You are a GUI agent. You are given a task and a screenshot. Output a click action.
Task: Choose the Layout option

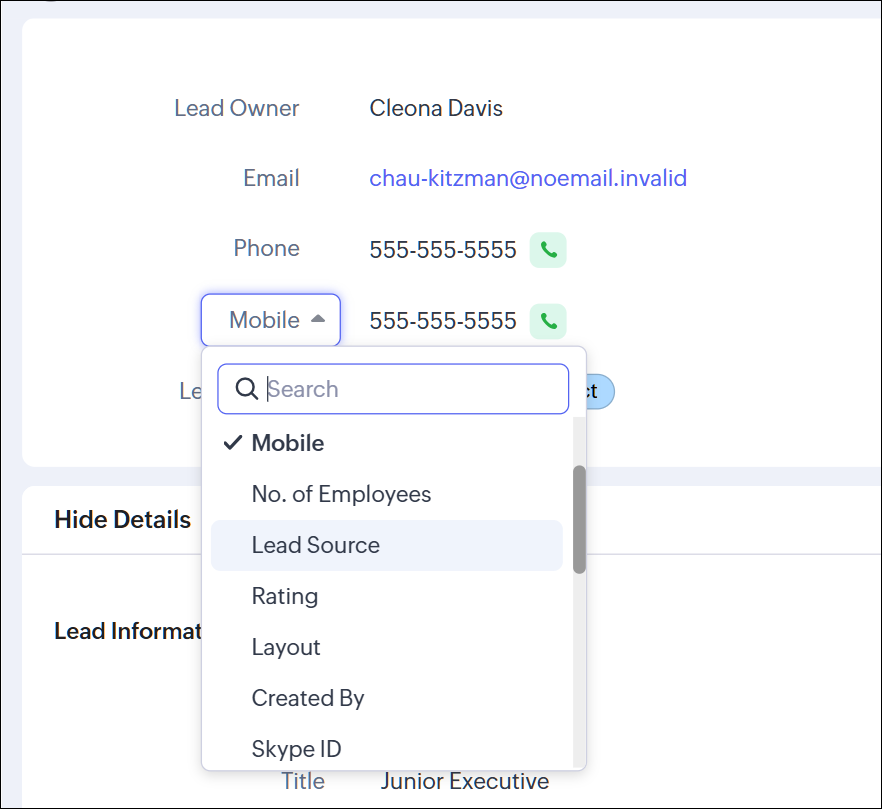(x=286, y=647)
